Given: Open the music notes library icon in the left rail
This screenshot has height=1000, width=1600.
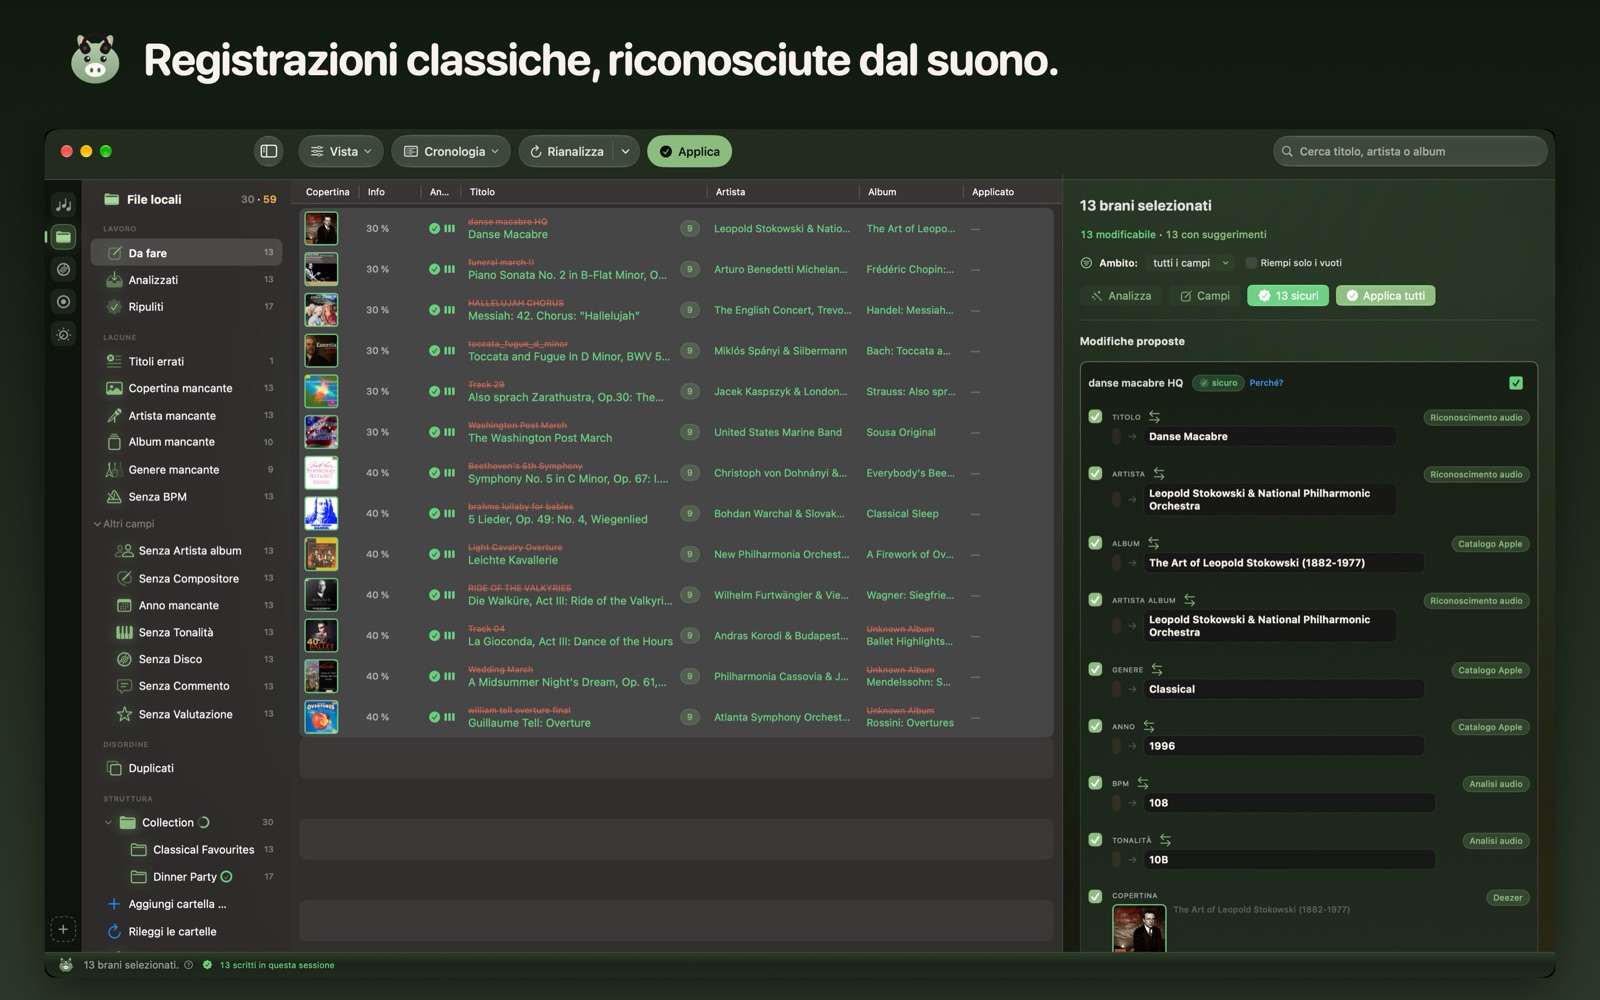Looking at the screenshot, I should (x=63, y=205).
